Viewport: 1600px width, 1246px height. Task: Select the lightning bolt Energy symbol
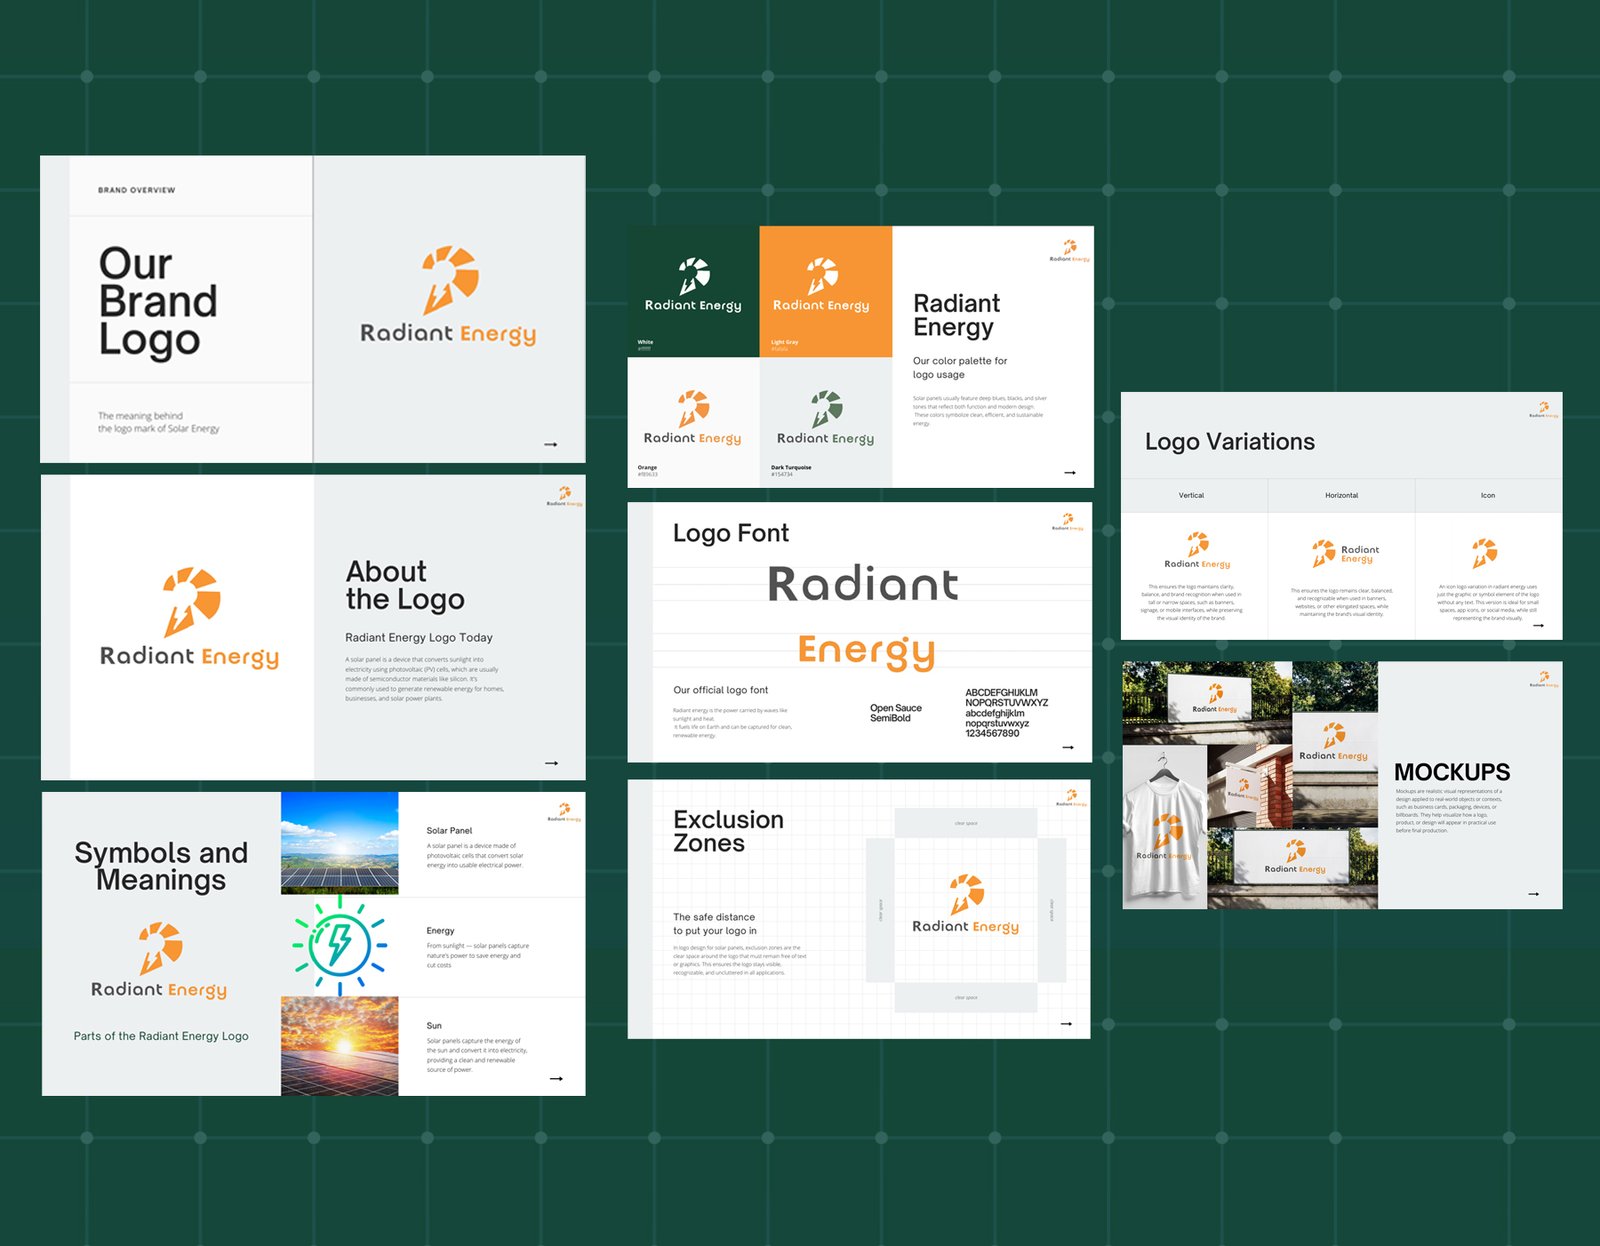pos(341,944)
